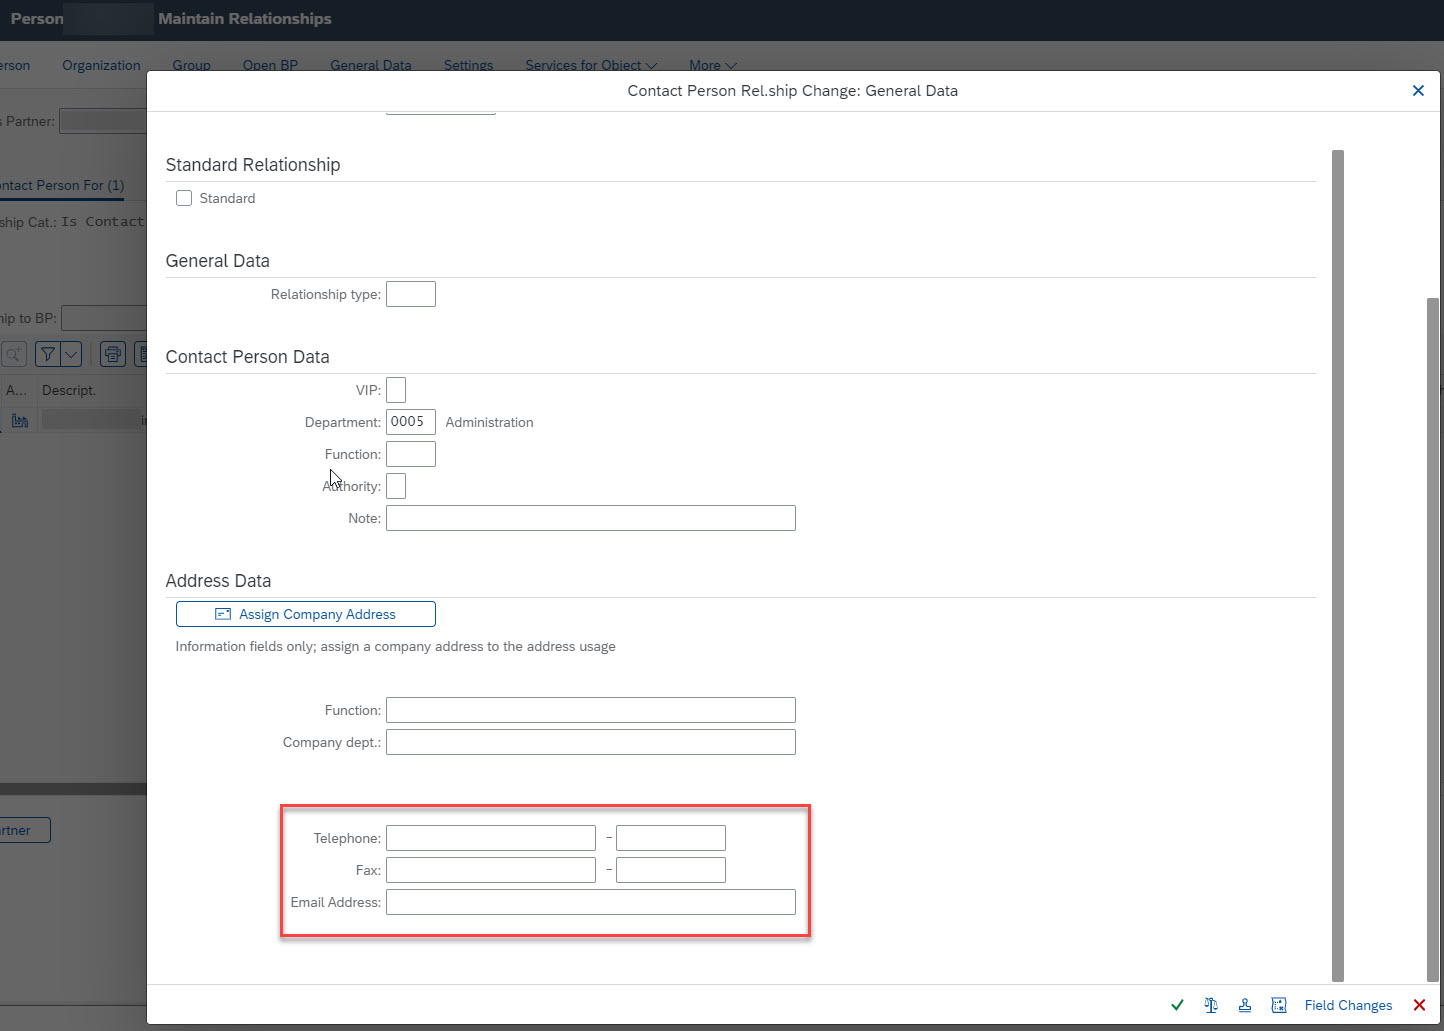This screenshot has height=1031, width=1444.
Task: Click the Email Address field
Action: 591,902
